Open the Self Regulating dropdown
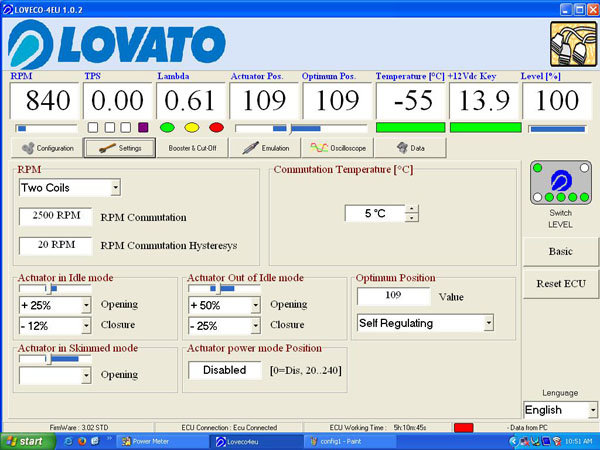 (488, 323)
